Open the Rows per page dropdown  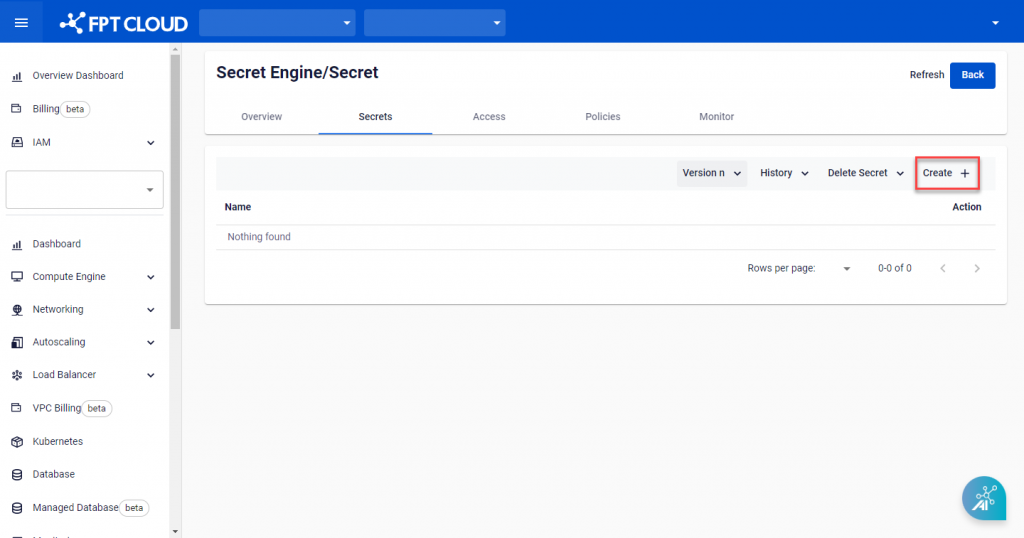846,268
